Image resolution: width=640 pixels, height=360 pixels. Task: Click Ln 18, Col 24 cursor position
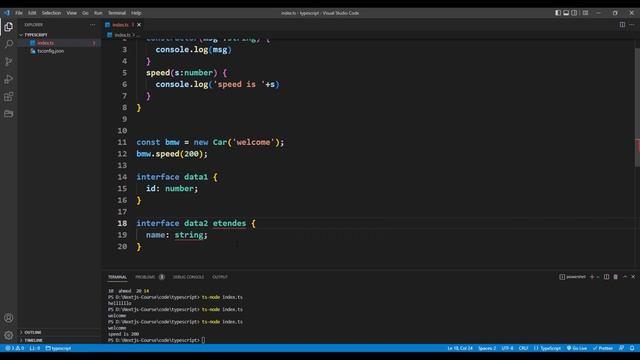click(x=460, y=348)
